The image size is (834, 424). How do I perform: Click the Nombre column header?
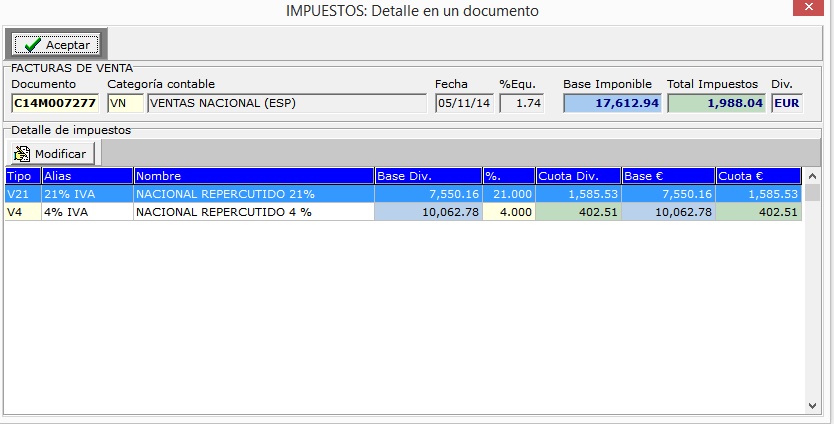(253, 176)
